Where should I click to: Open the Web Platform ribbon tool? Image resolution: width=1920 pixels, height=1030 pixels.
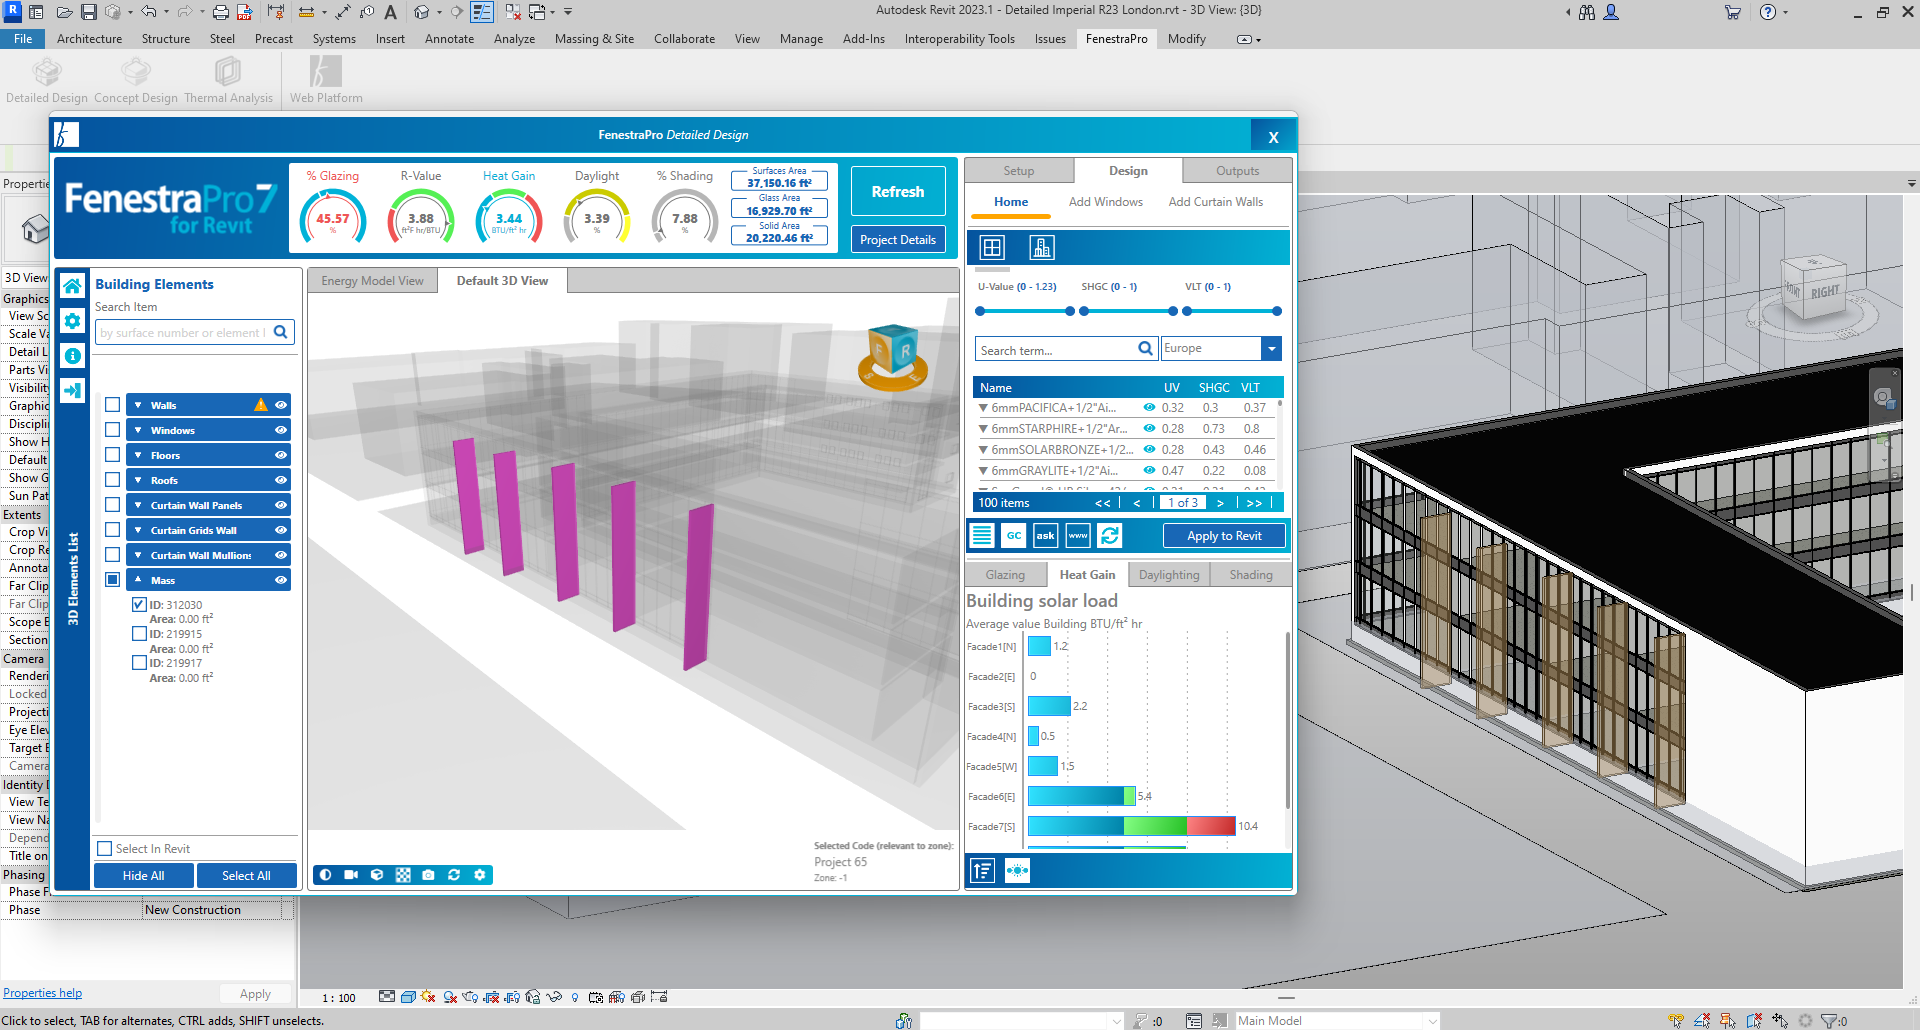(326, 79)
